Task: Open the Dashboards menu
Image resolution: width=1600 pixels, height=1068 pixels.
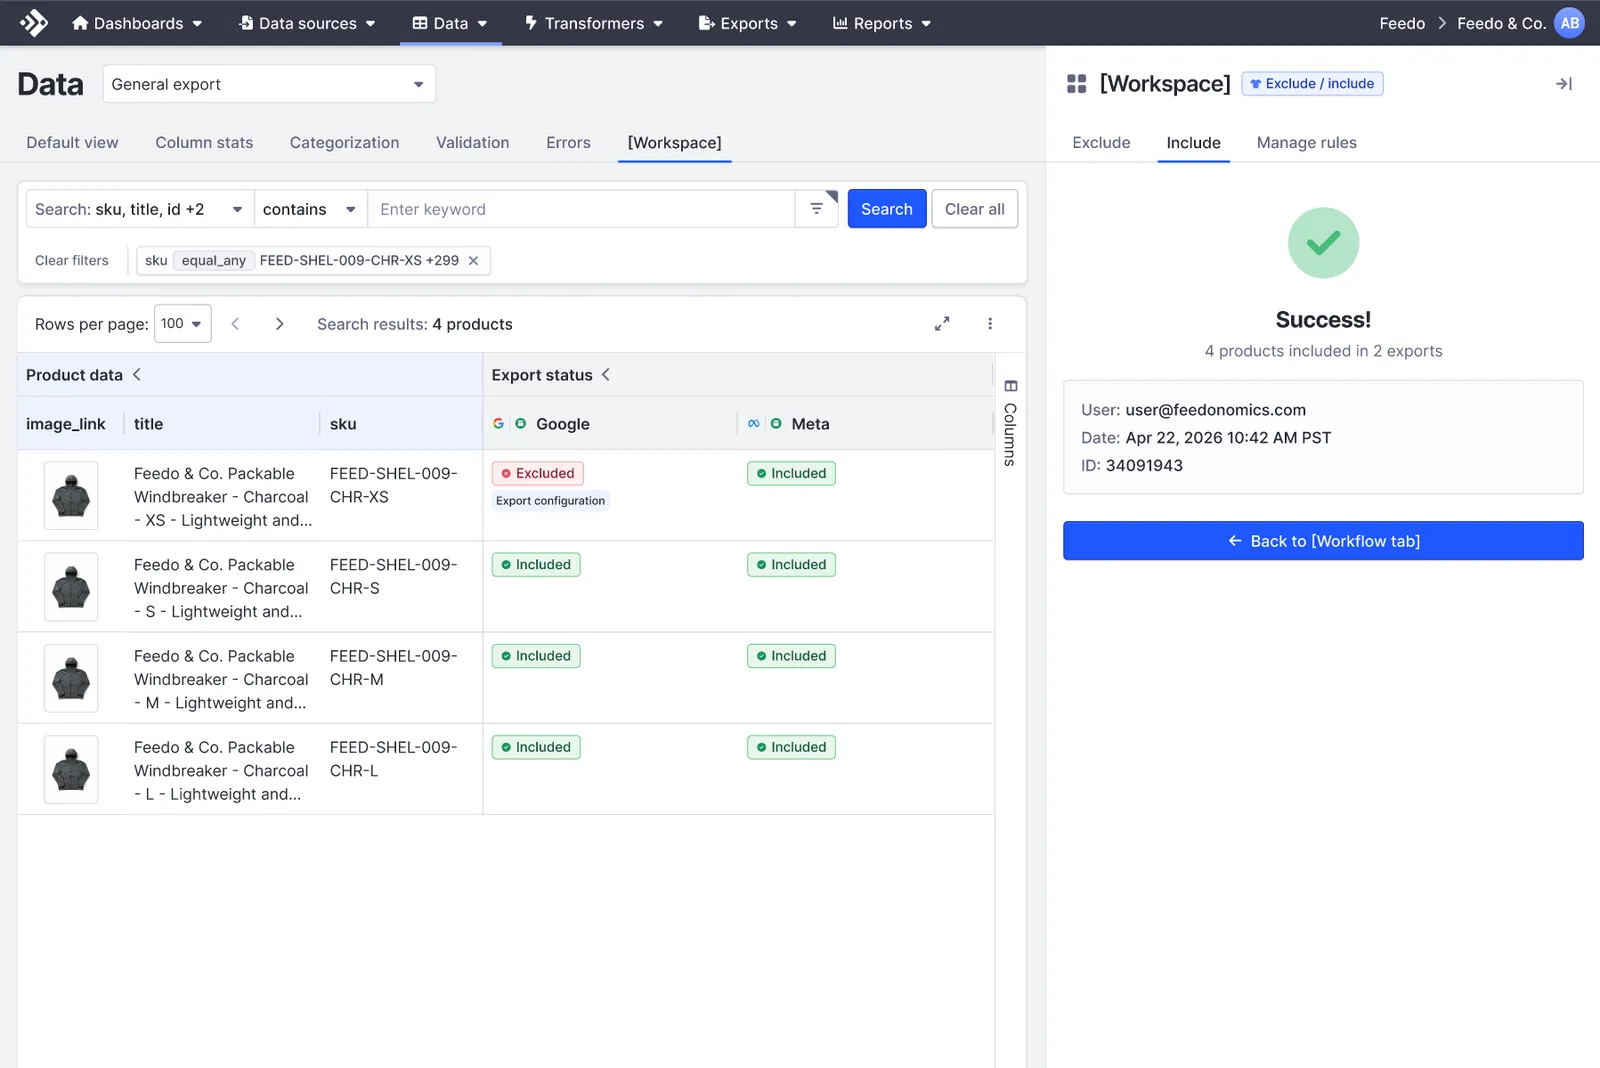Action: [137, 23]
